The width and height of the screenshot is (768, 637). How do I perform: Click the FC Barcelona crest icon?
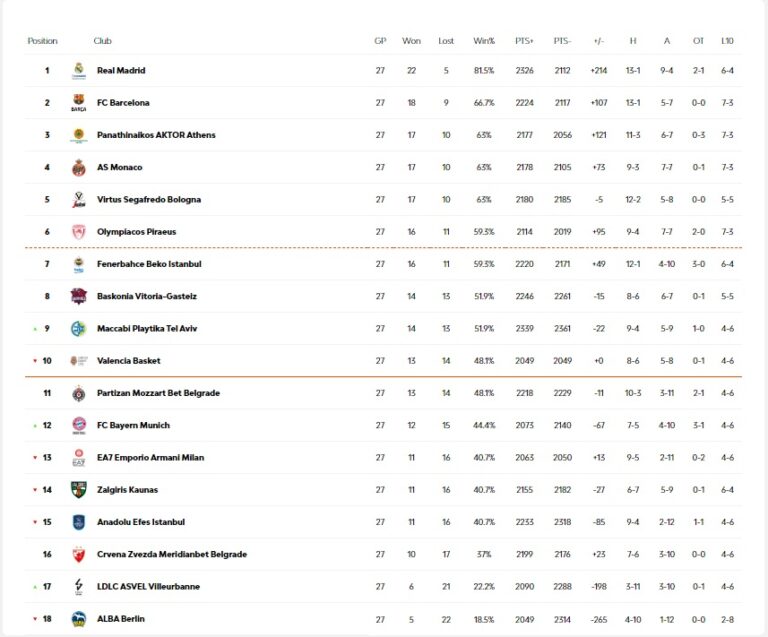coord(79,103)
